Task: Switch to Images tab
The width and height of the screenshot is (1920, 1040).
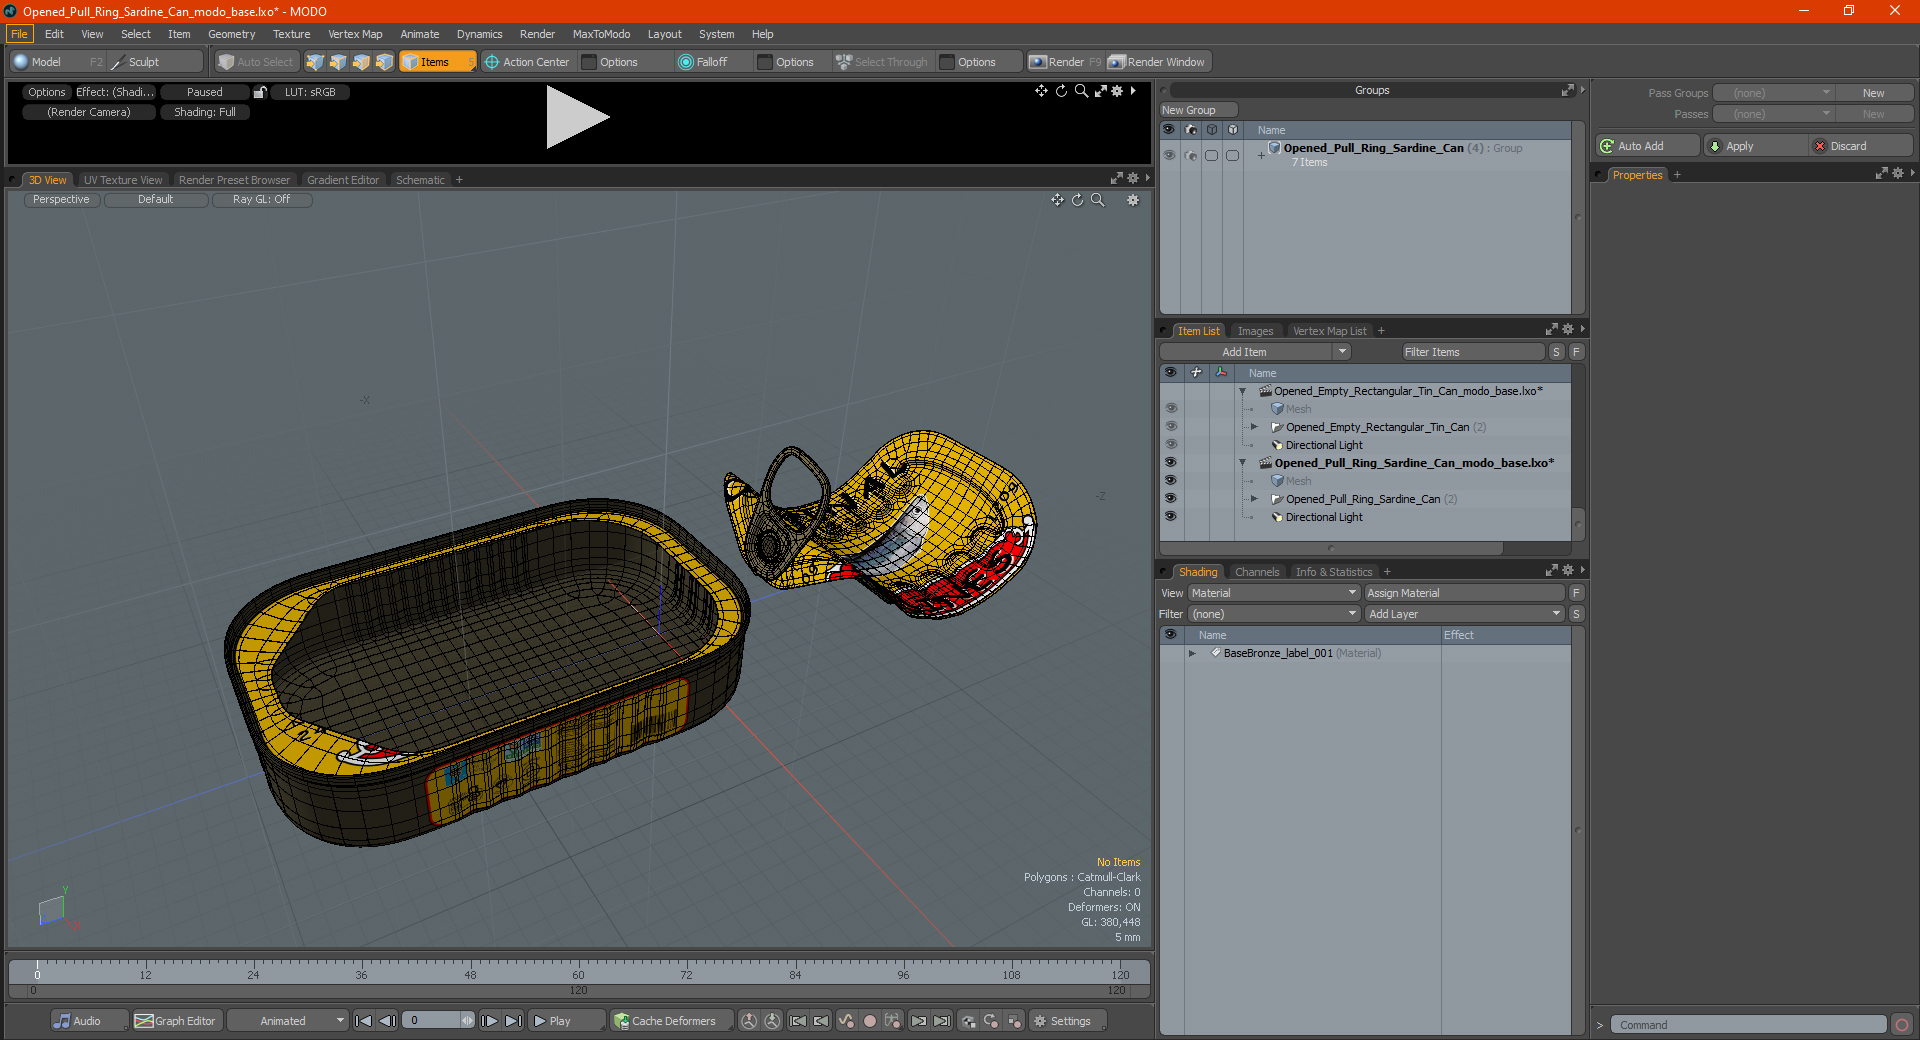Action: [x=1255, y=331]
